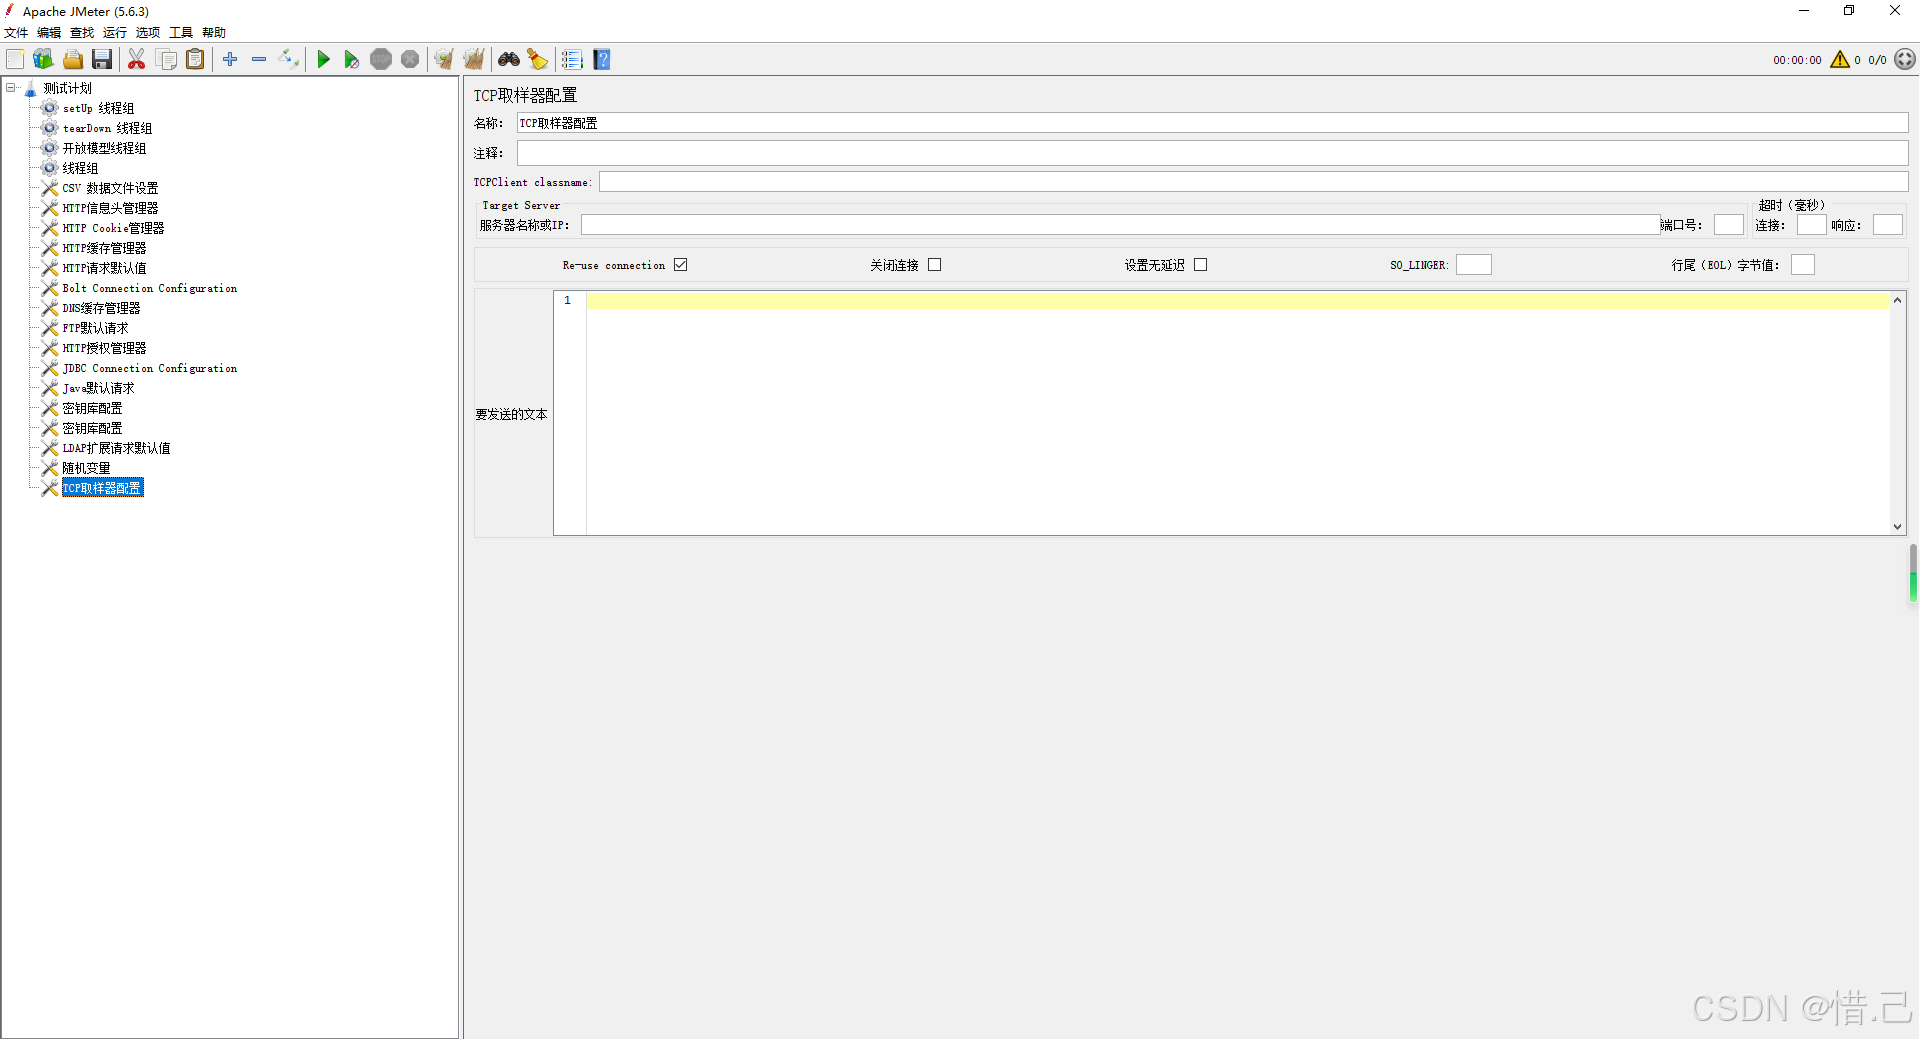
Task: Select 随机变量 in the tree
Action: (x=86, y=468)
